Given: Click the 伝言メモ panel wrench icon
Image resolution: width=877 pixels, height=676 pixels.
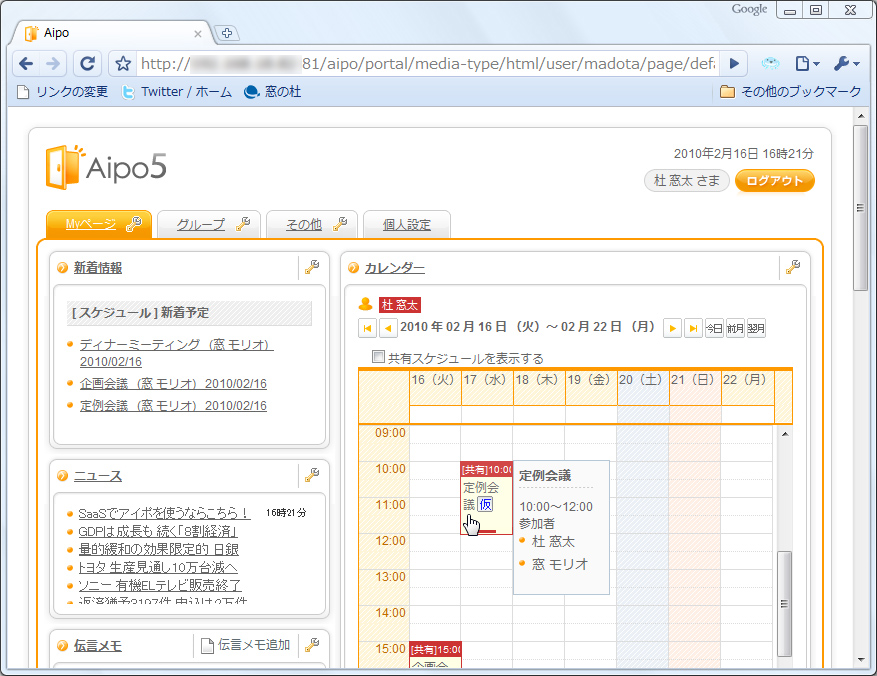Looking at the screenshot, I should pyautogui.click(x=313, y=645).
